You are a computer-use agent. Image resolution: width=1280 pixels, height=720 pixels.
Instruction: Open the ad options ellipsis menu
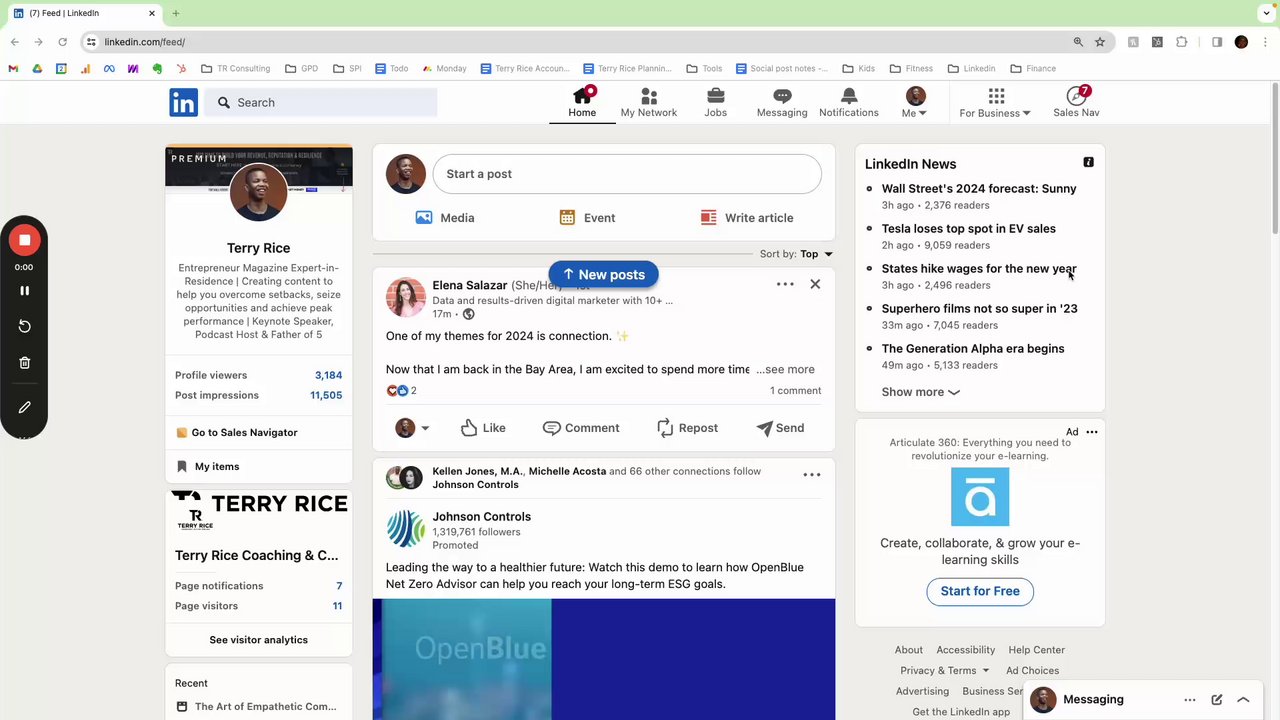(1092, 432)
